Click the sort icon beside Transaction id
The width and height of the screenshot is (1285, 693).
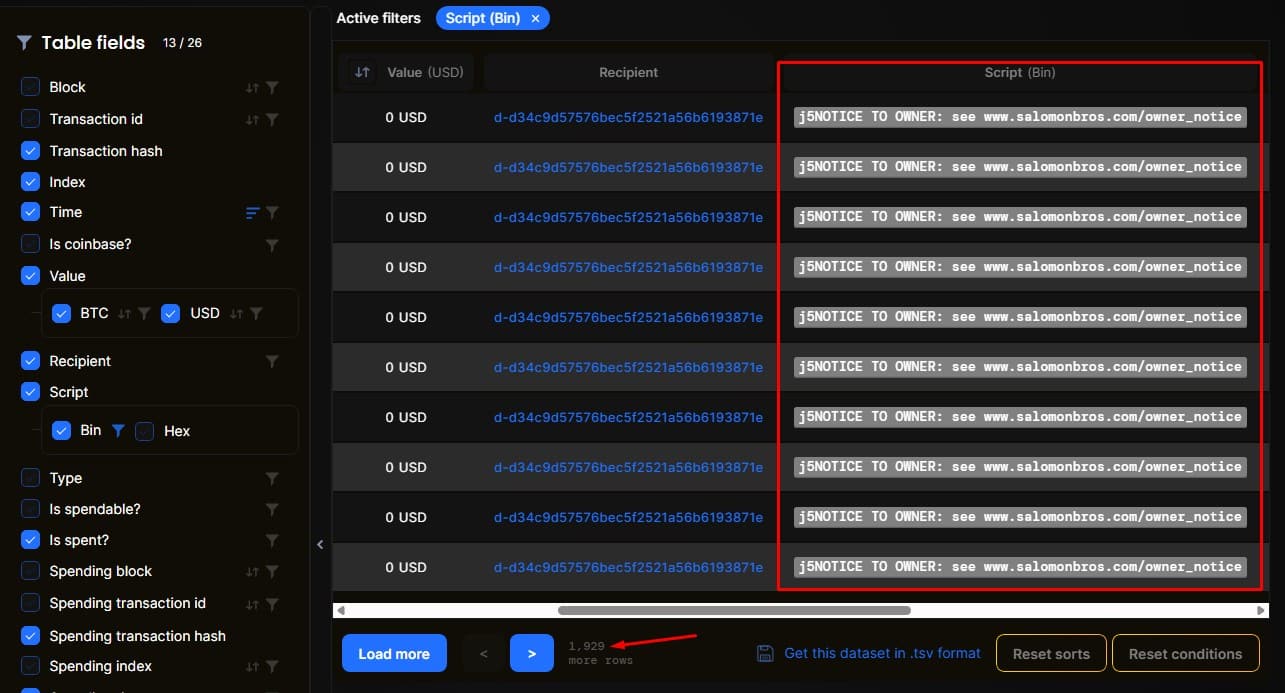coord(252,120)
